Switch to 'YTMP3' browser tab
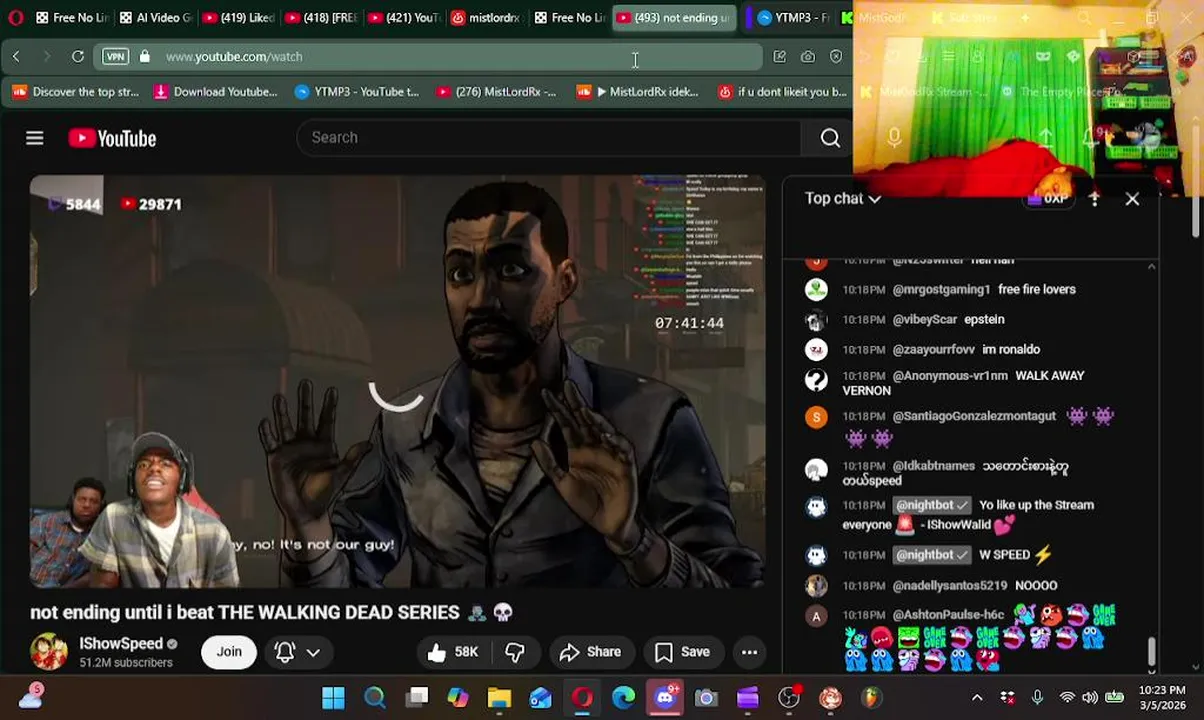This screenshot has width=1204, height=720. 793,18
